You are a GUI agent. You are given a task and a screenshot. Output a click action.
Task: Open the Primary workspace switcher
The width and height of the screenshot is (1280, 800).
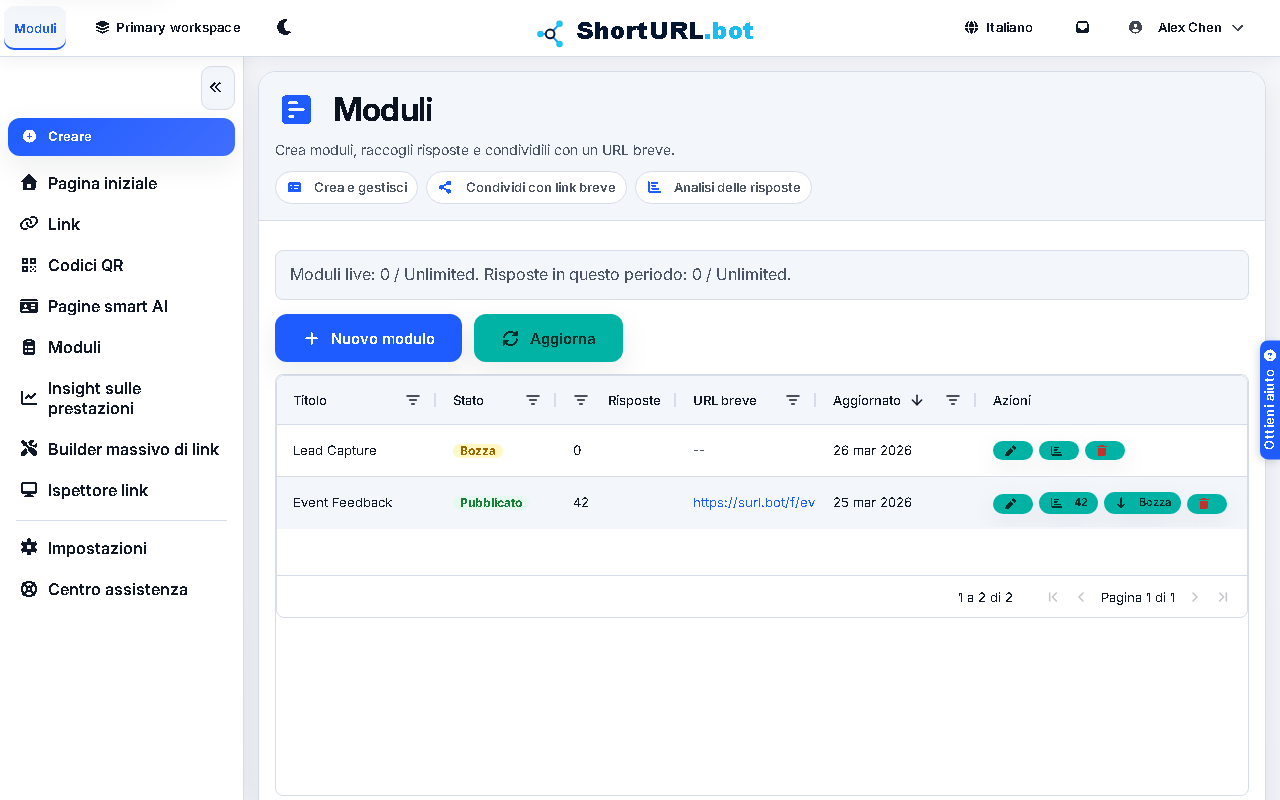point(168,27)
